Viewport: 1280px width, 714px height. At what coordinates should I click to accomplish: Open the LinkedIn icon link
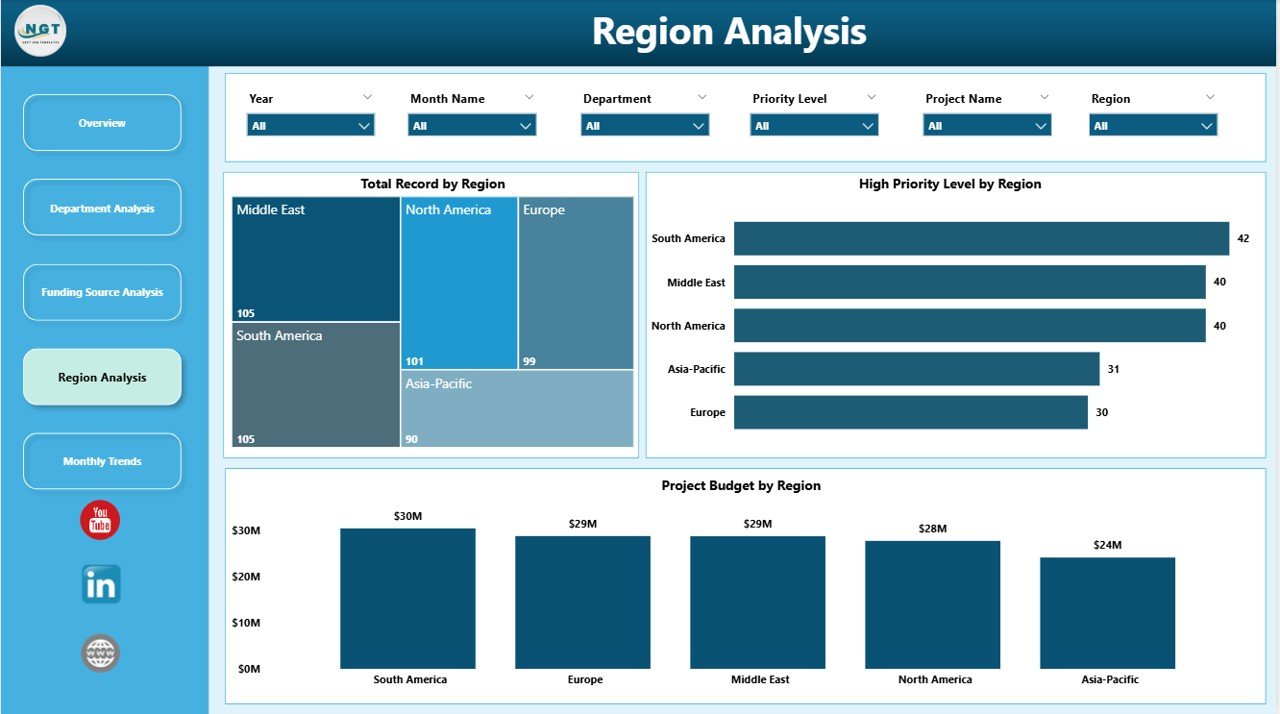pyautogui.click(x=101, y=585)
